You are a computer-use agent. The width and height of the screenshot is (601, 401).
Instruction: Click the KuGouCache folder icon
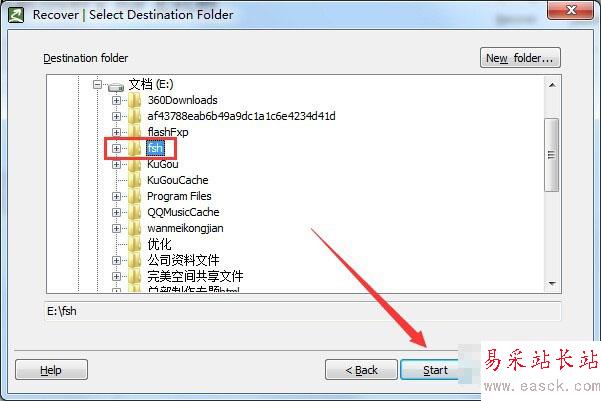point(135,180)
